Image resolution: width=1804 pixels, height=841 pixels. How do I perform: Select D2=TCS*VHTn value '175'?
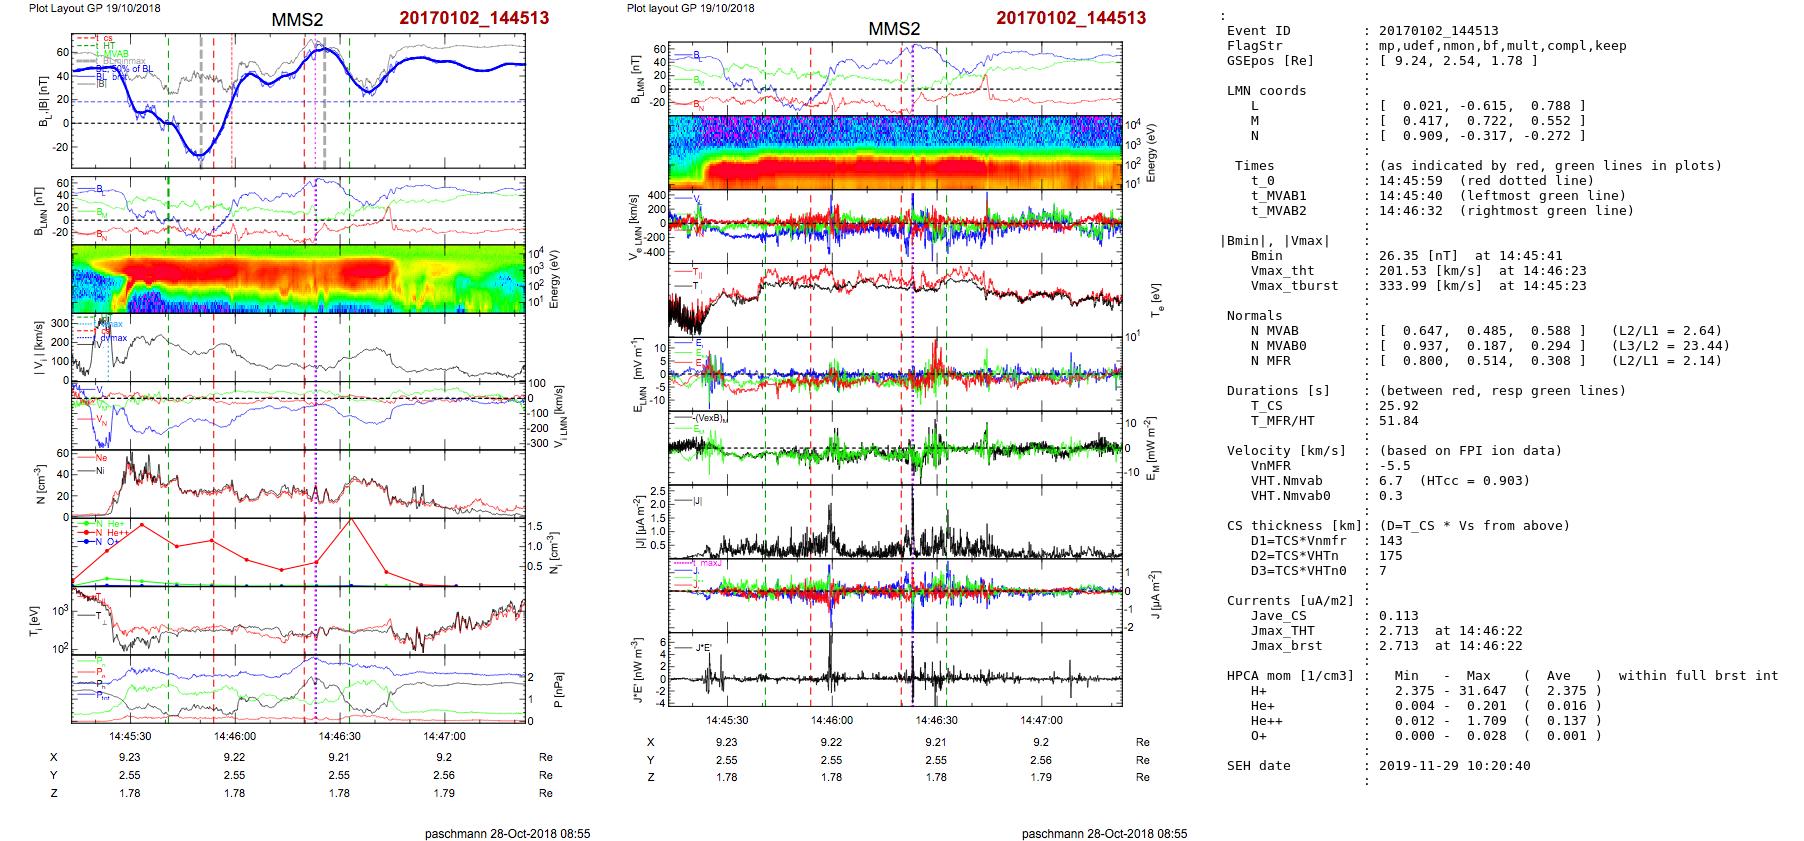click(x=1390, y=556)
